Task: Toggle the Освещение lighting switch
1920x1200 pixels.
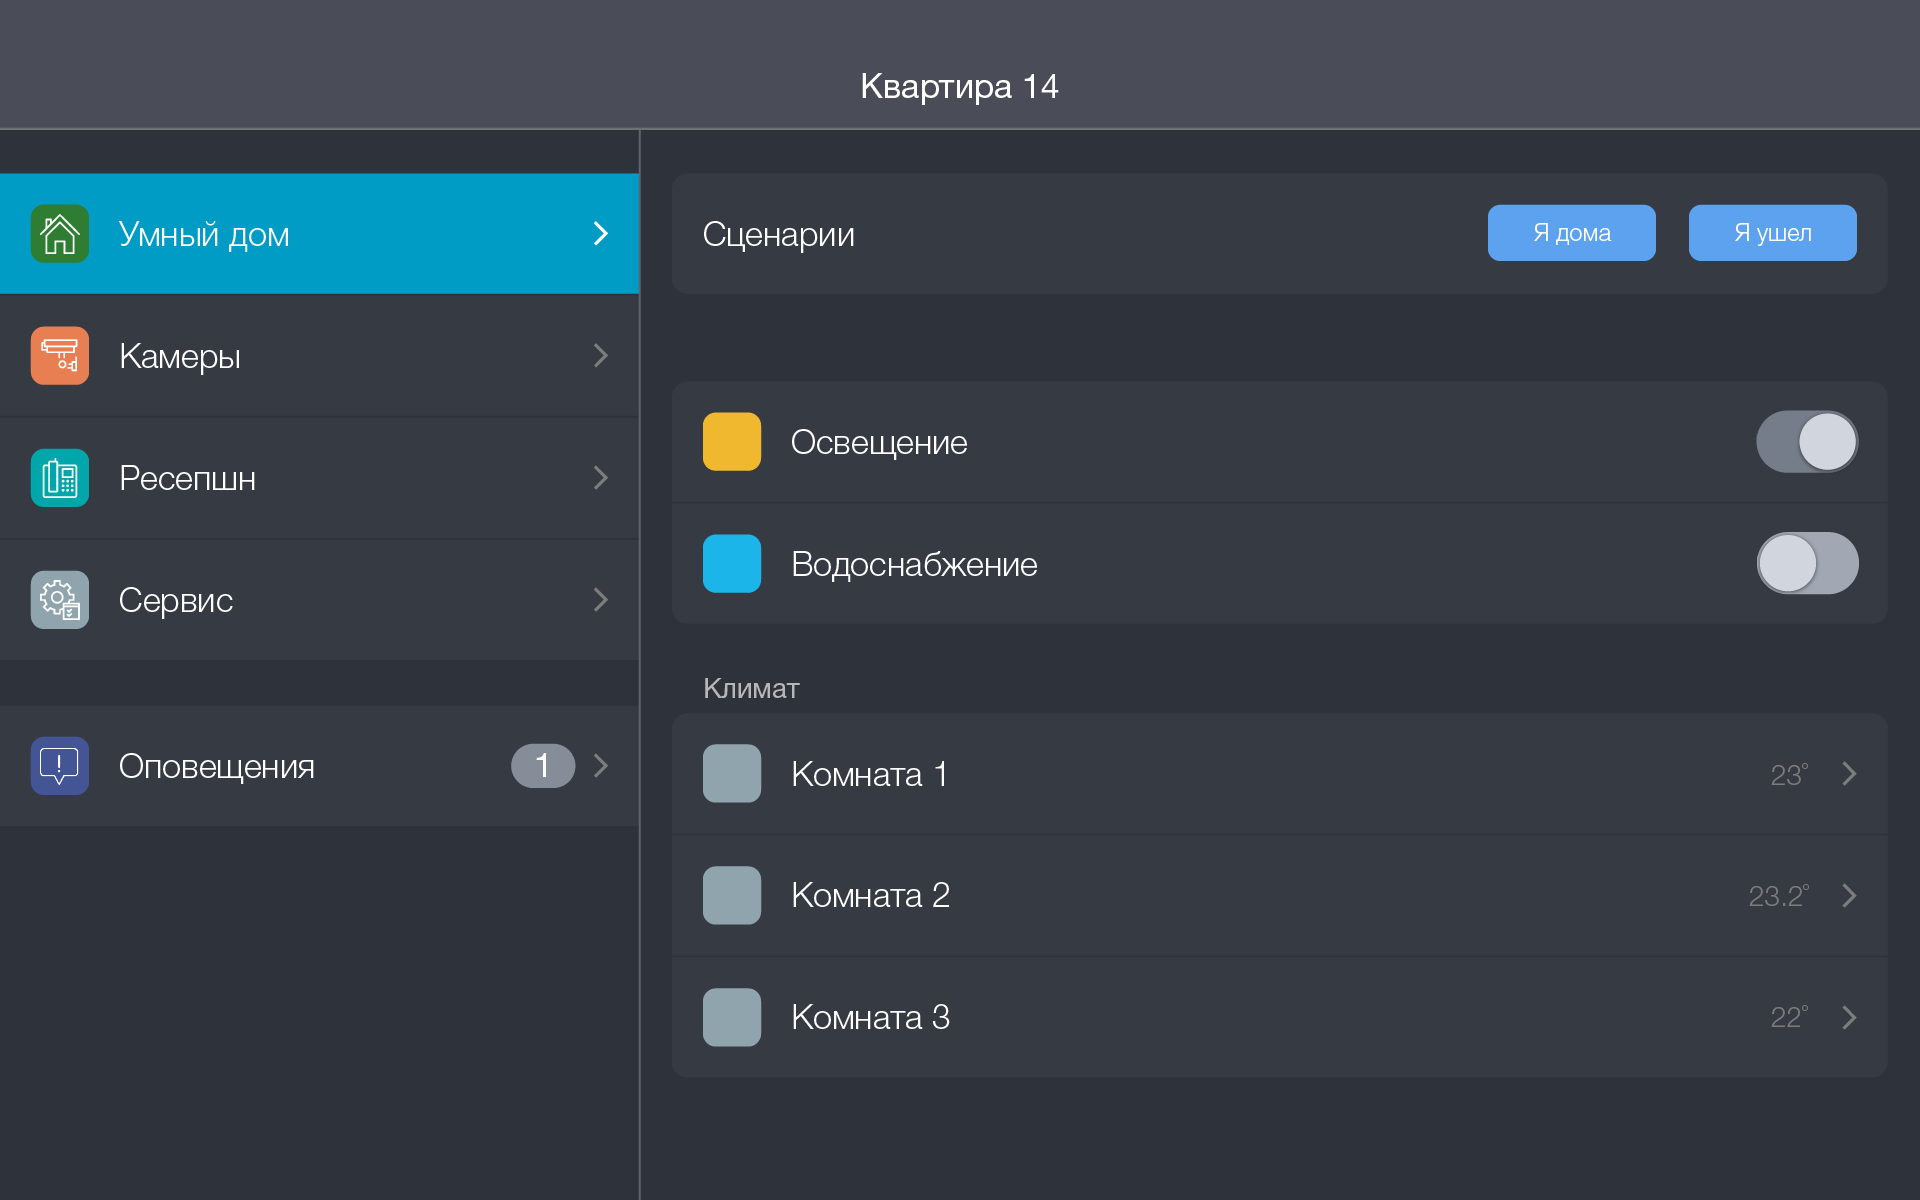Action: [1807, 442]
